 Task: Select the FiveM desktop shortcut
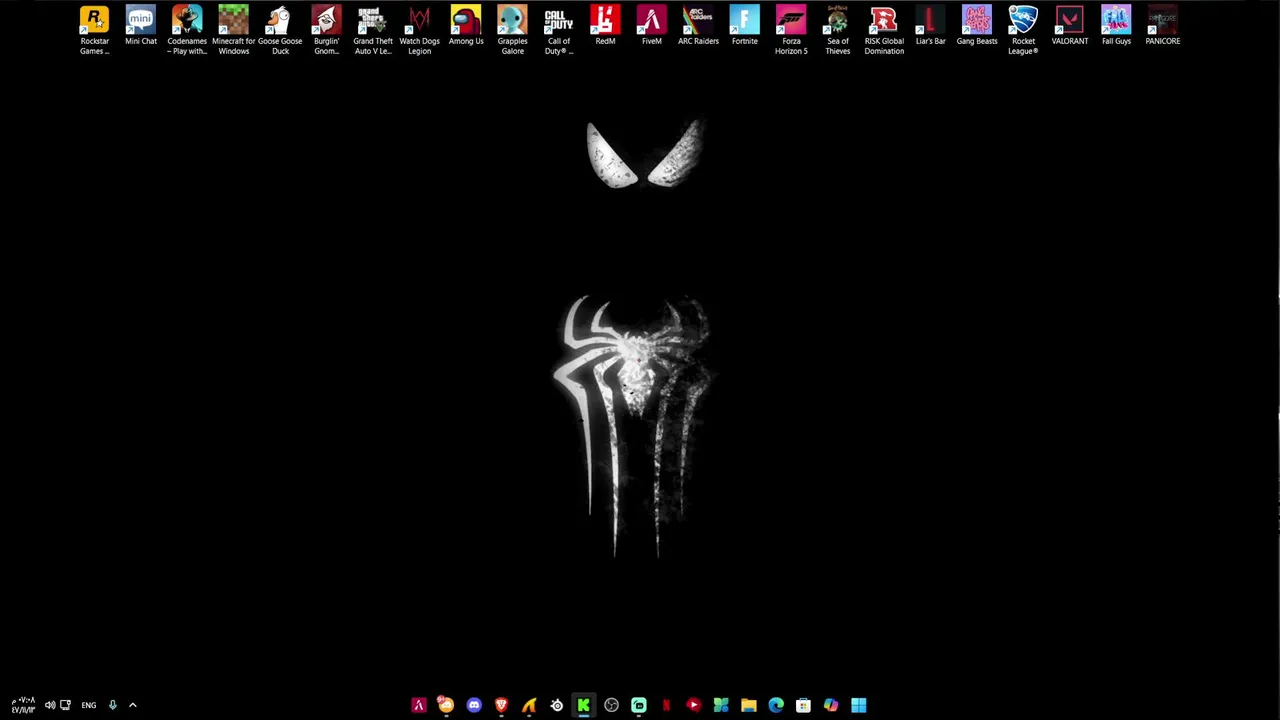[652, 26]
